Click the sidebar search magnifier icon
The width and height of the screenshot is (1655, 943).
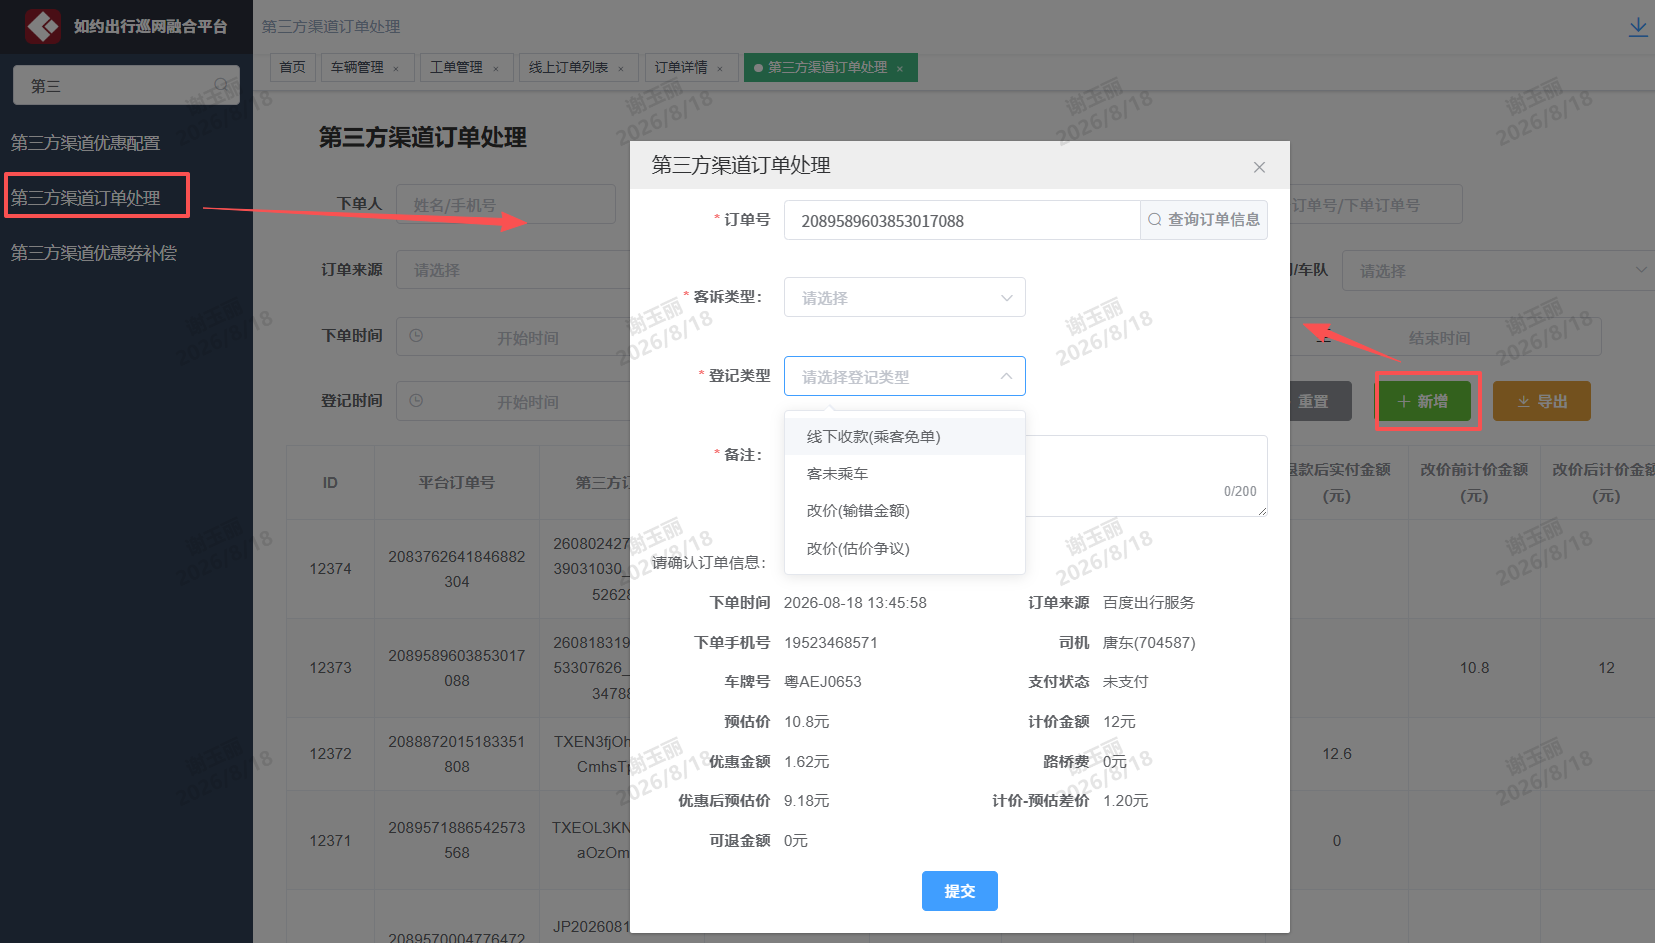(221, 85)
